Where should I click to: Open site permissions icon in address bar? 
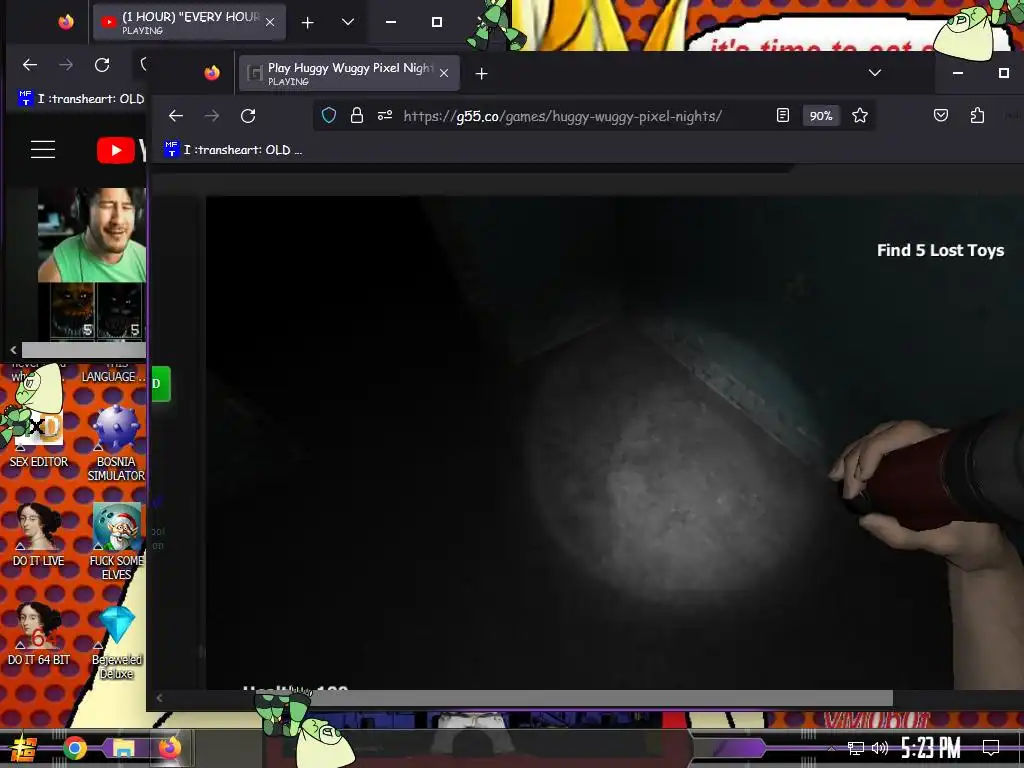click(x=385, y=116)
